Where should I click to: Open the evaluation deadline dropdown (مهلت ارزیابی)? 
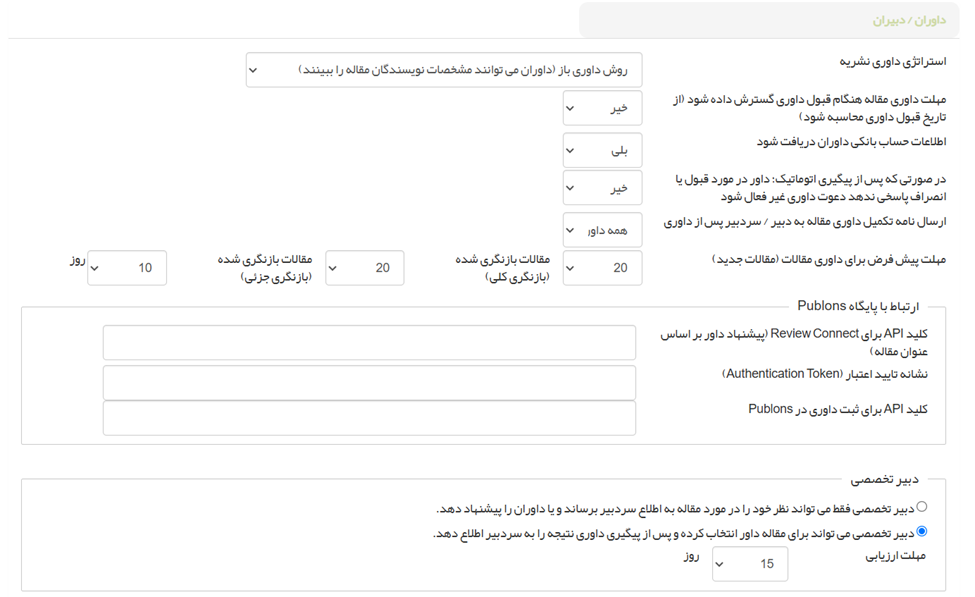749,564
